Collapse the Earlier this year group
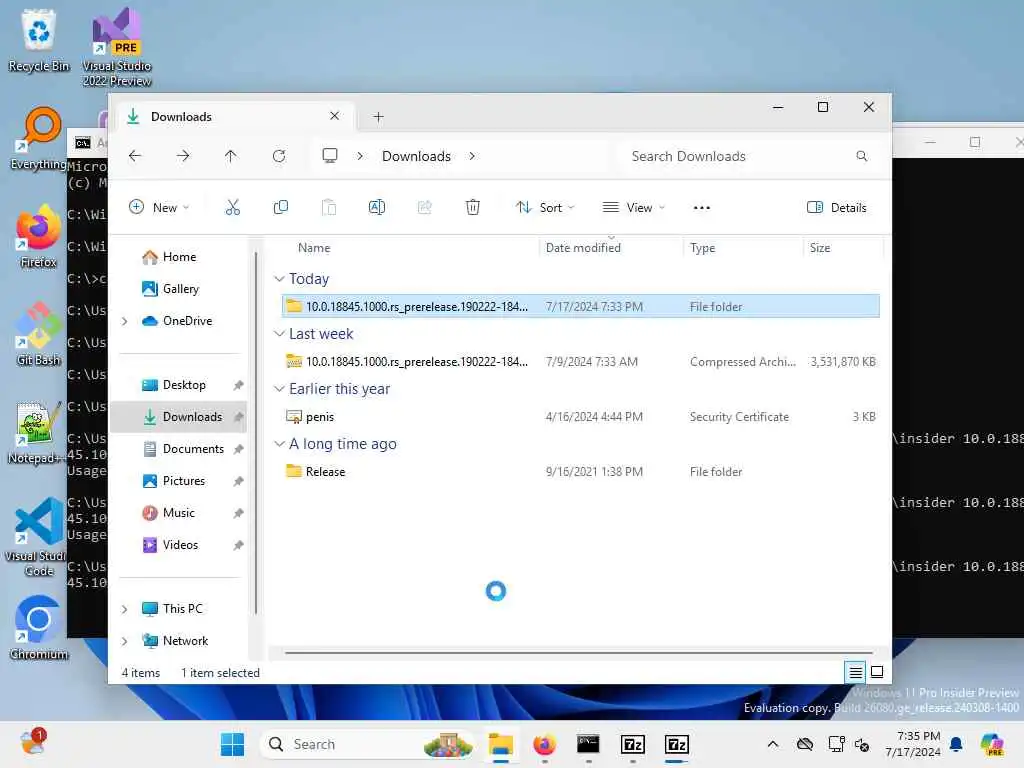This screenshot has width=1024, height=768. 280,389
